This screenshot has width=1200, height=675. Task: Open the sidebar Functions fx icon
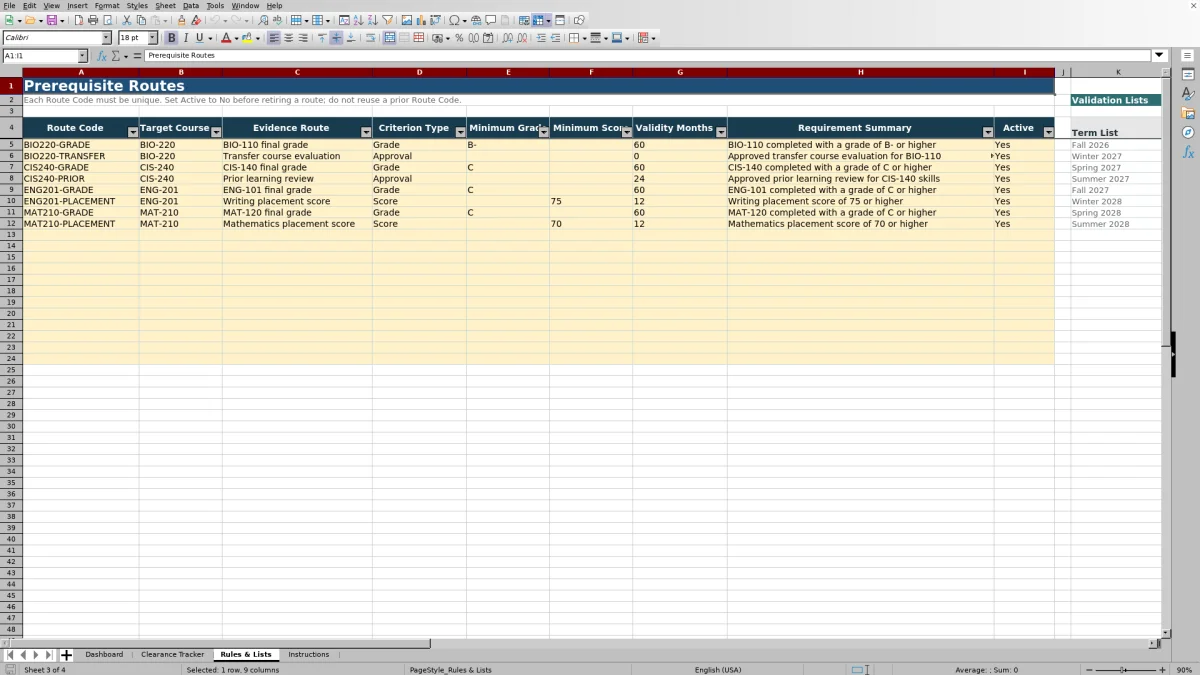pos(1188,152)
